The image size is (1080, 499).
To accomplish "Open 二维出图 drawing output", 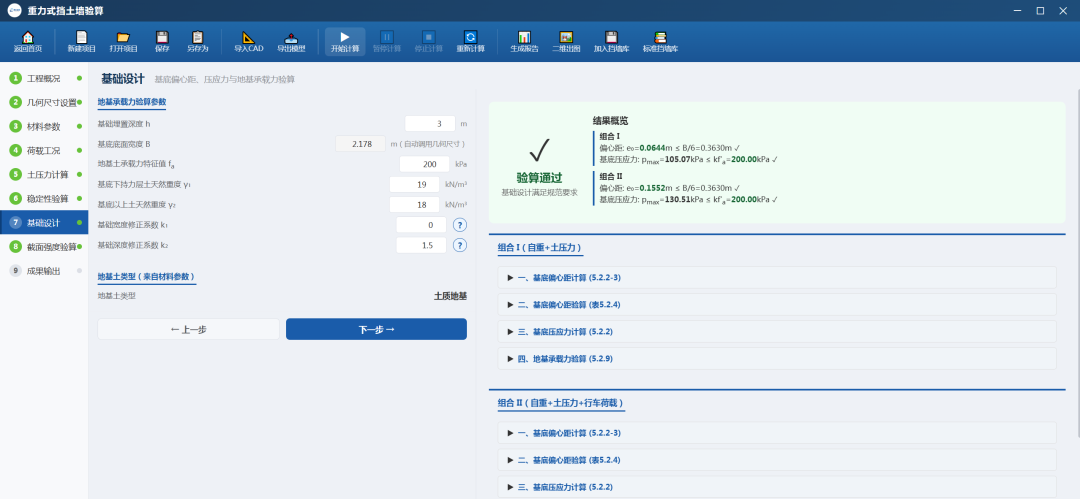I will click(566, 41).
